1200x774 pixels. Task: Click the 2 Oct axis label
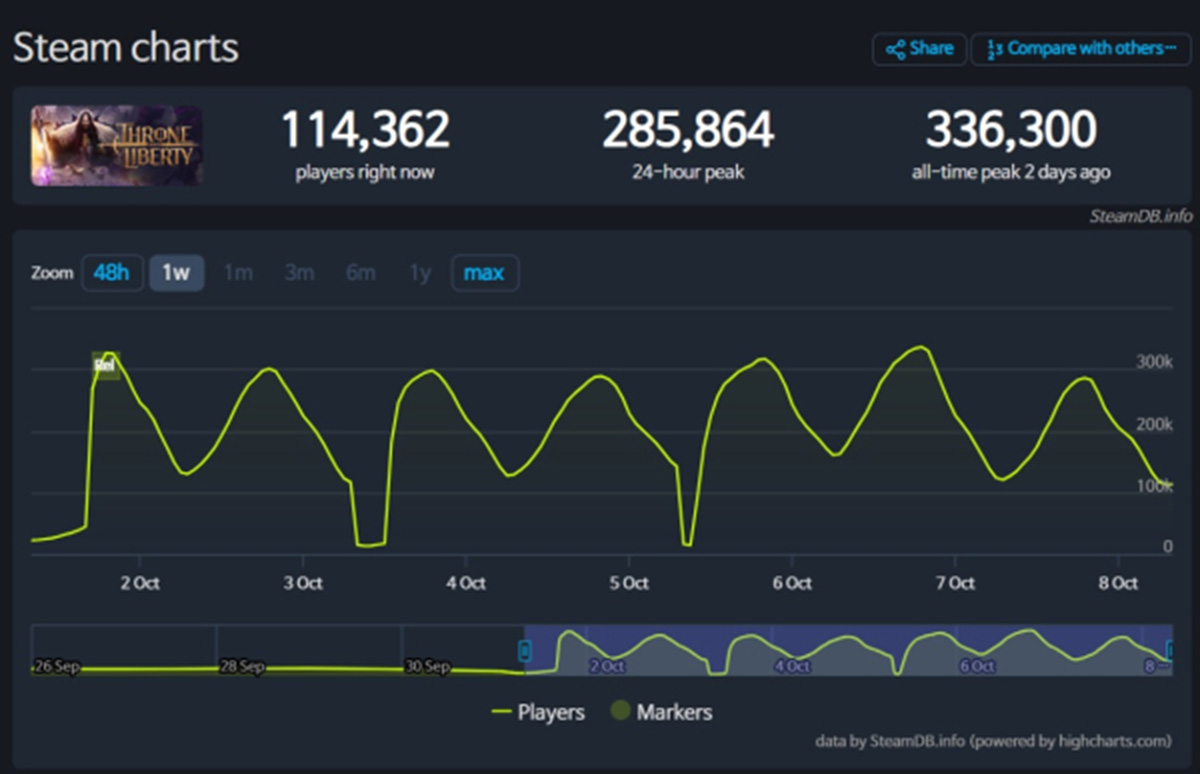pos(140,583)
